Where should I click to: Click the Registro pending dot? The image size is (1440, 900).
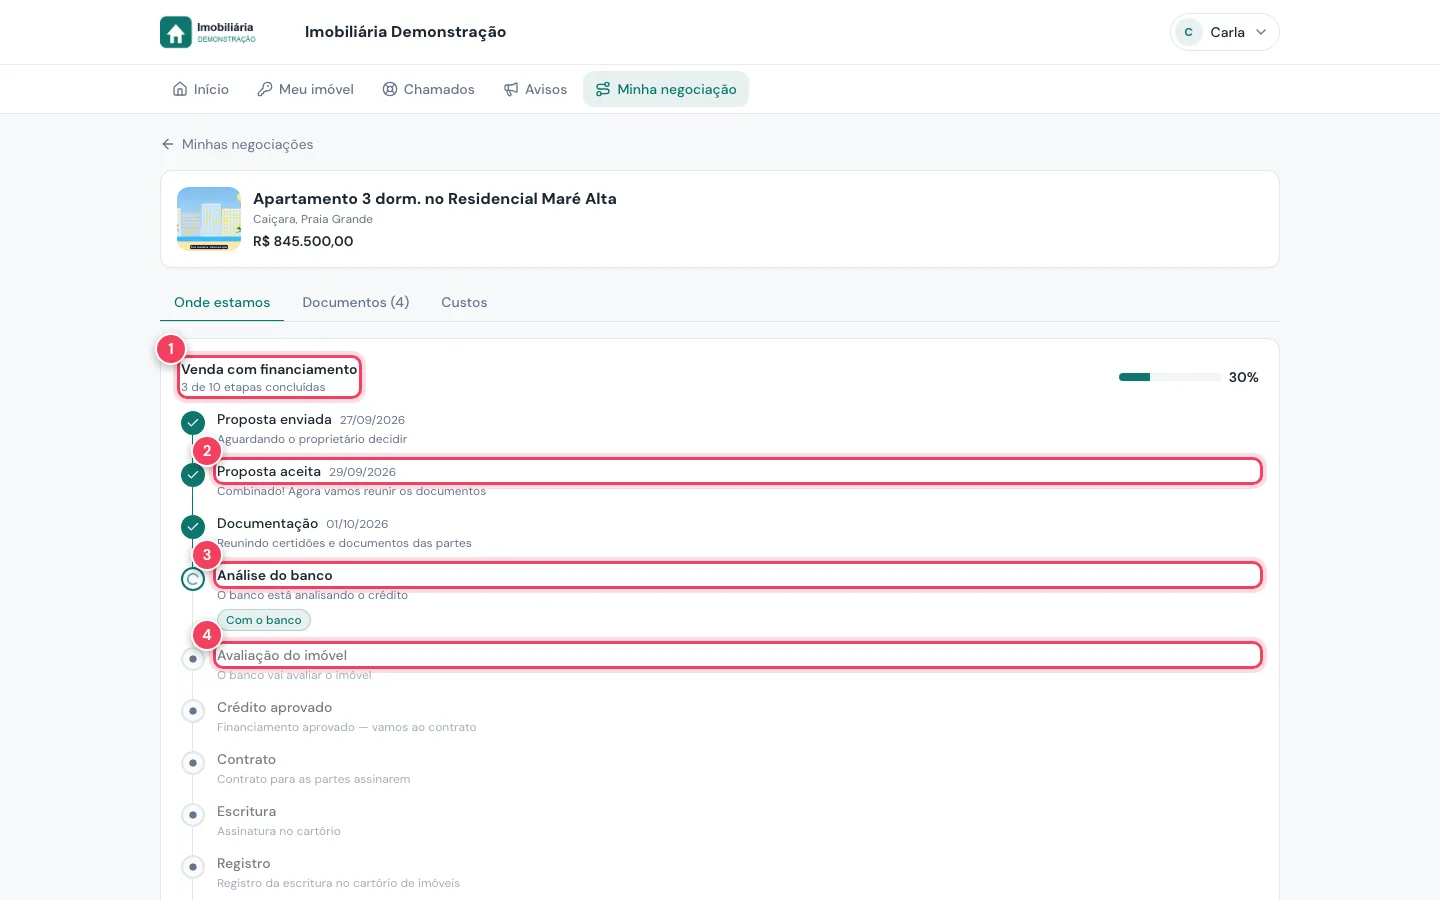(x=193, y=866)
